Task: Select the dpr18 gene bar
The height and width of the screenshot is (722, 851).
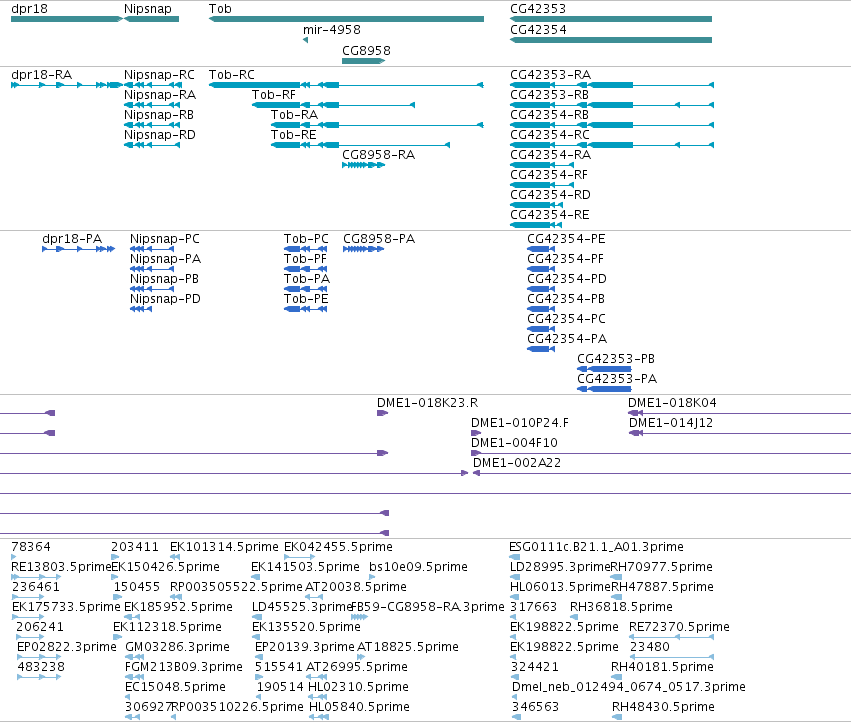Action: pyautogui.click(x=67, y=19)
